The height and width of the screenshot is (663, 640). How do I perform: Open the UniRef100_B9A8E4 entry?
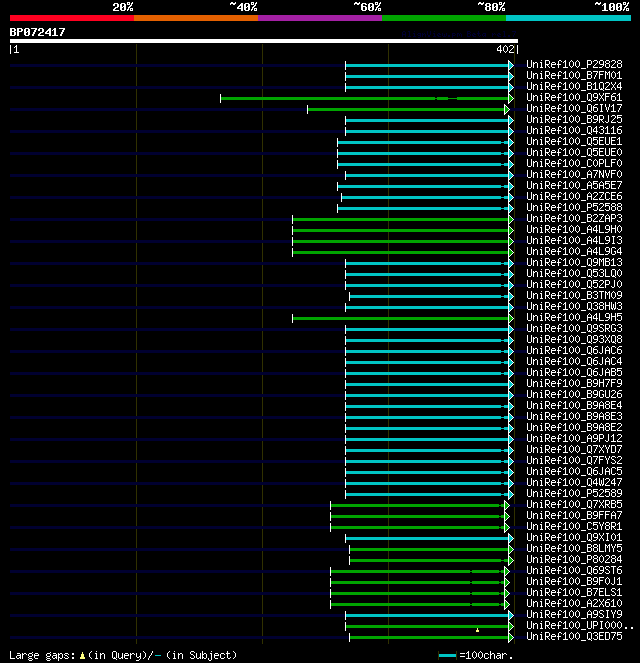tap(574, 405)
